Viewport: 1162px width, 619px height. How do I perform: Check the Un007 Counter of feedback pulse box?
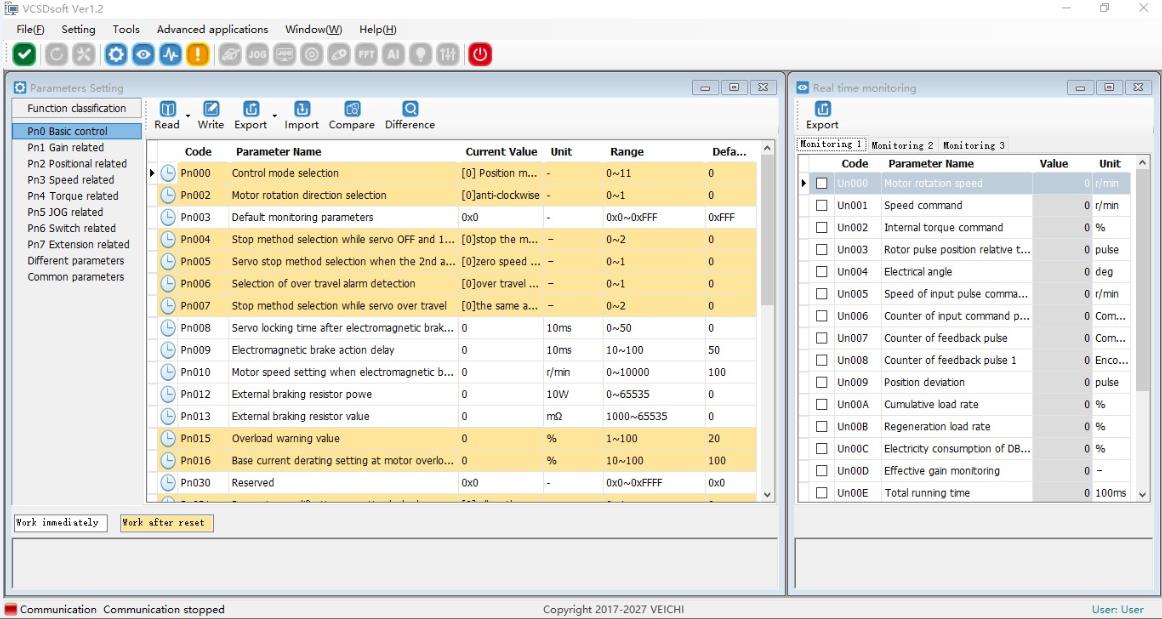point(821,338)
